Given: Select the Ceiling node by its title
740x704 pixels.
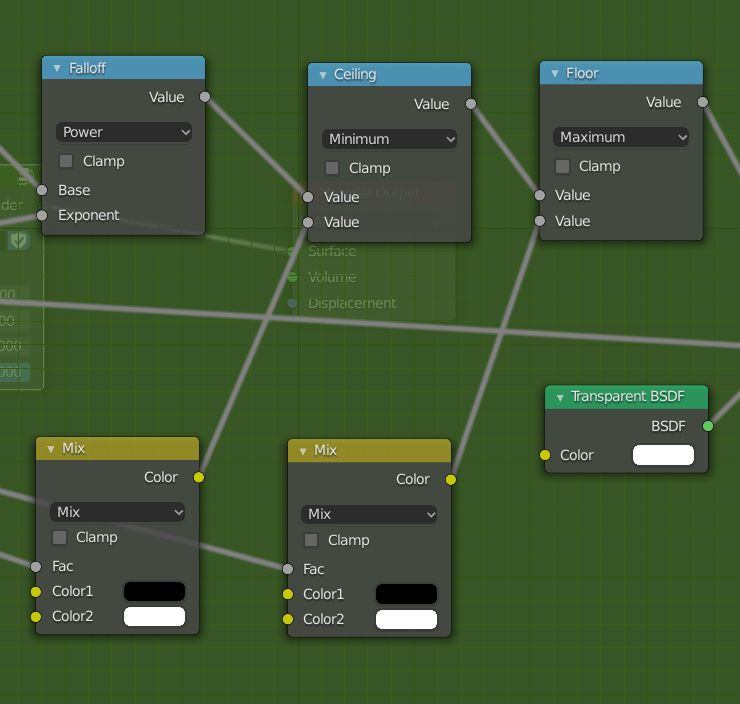Looking at the screenshot, I should (x=355, y=75).
